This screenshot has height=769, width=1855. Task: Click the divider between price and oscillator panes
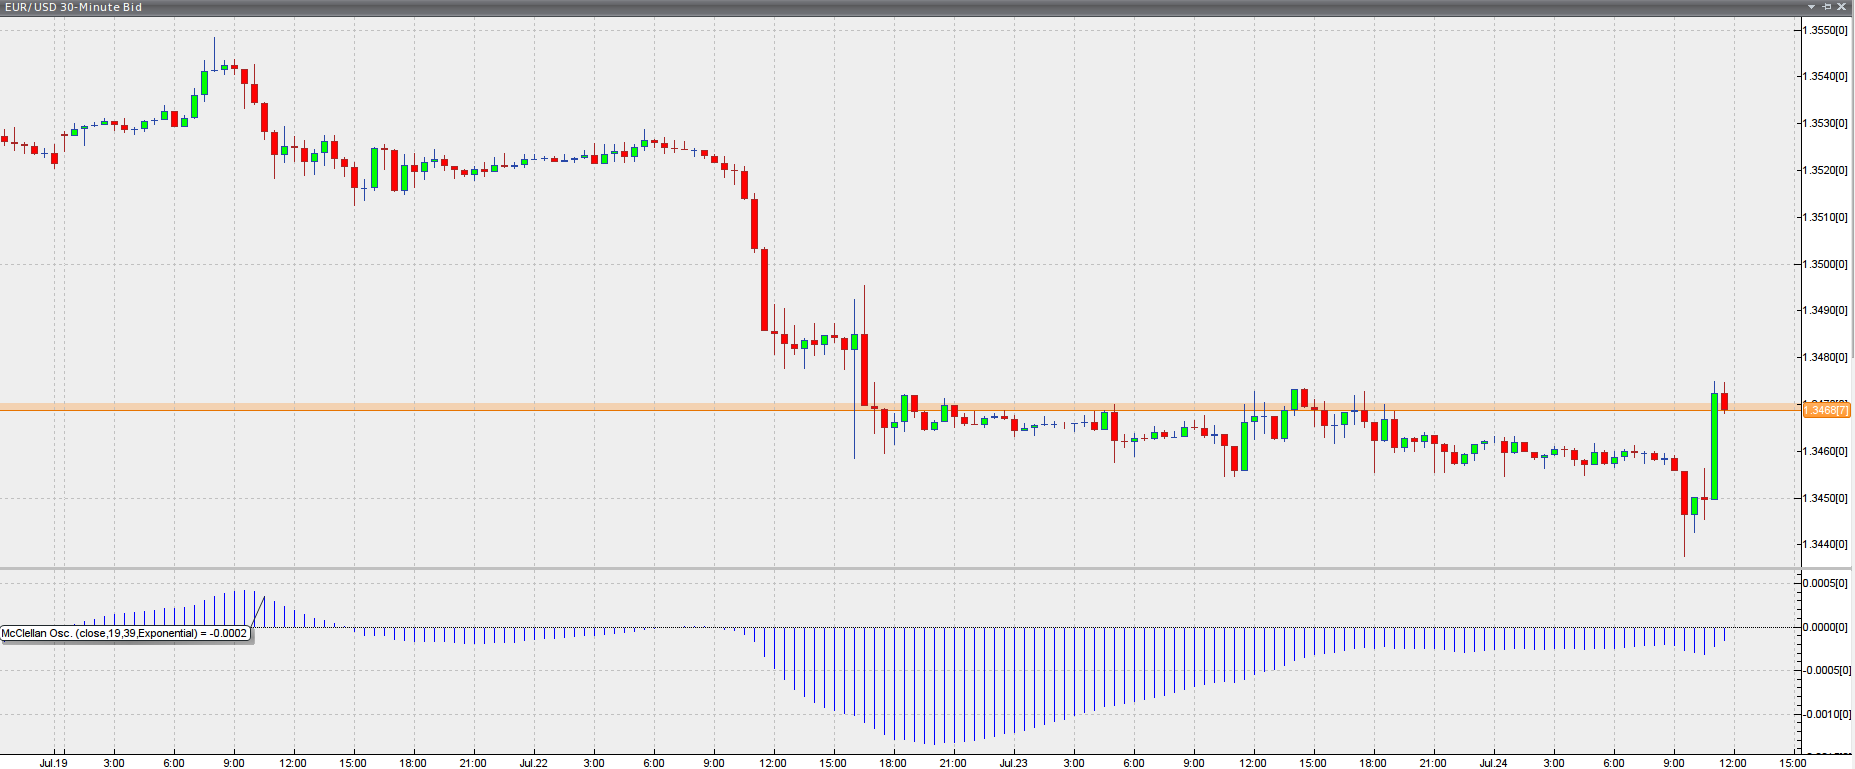click(900, 569)
